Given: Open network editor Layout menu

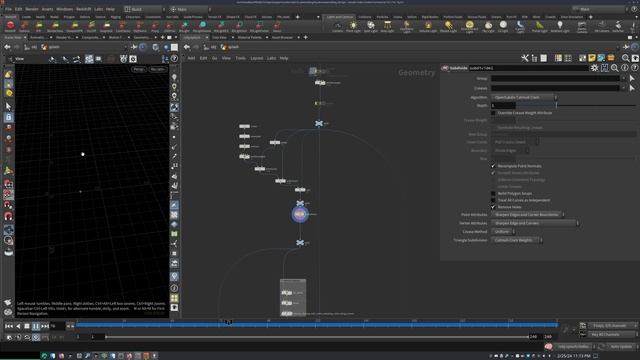Looking at the screenshot, I should click(x=256, y=58).
